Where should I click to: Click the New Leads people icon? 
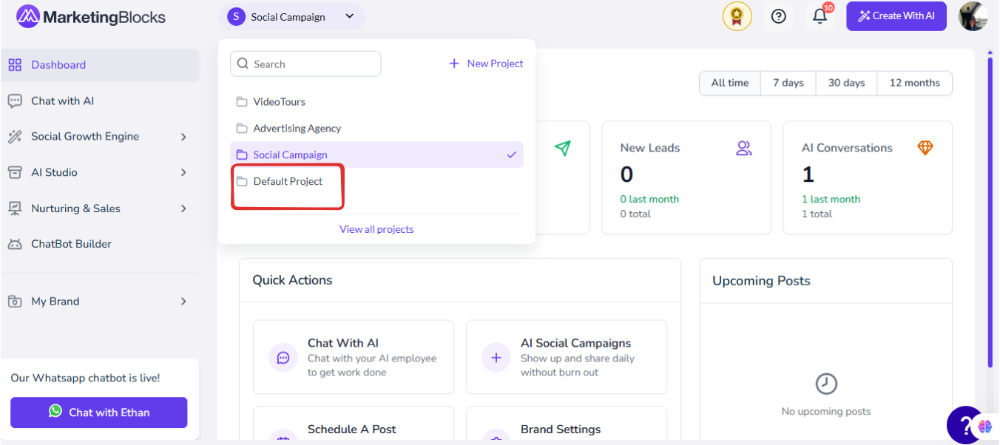click(744, 149)
